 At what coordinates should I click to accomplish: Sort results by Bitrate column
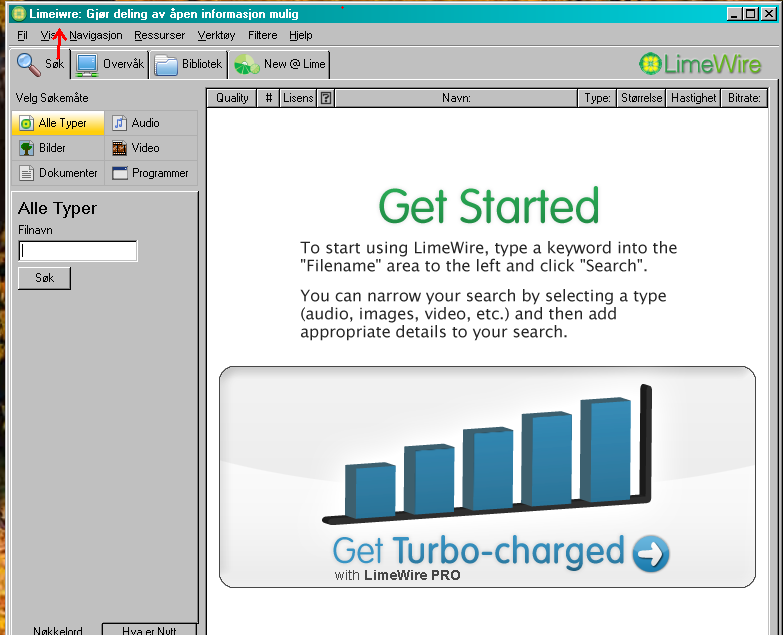pyautogui.click(x=744, y=98)
